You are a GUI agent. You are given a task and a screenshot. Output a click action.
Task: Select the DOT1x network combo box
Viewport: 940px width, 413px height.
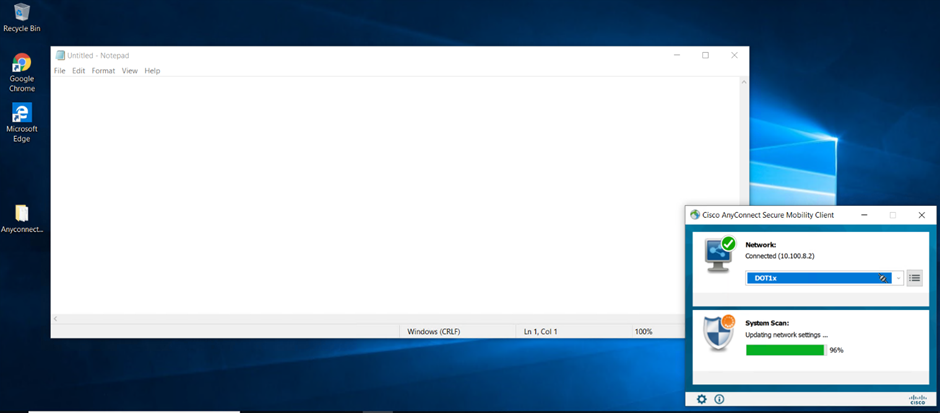pos(824,278)
